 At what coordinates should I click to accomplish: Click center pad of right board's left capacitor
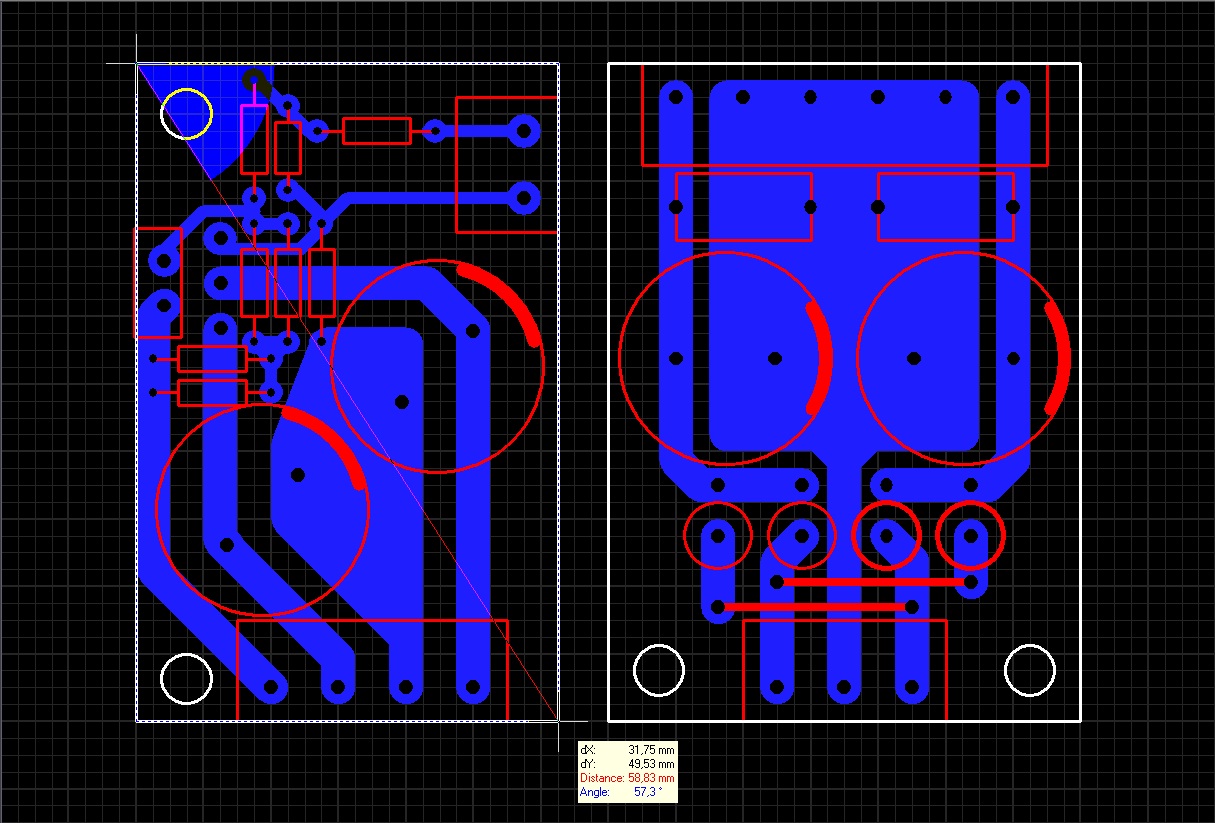point(775,358)
